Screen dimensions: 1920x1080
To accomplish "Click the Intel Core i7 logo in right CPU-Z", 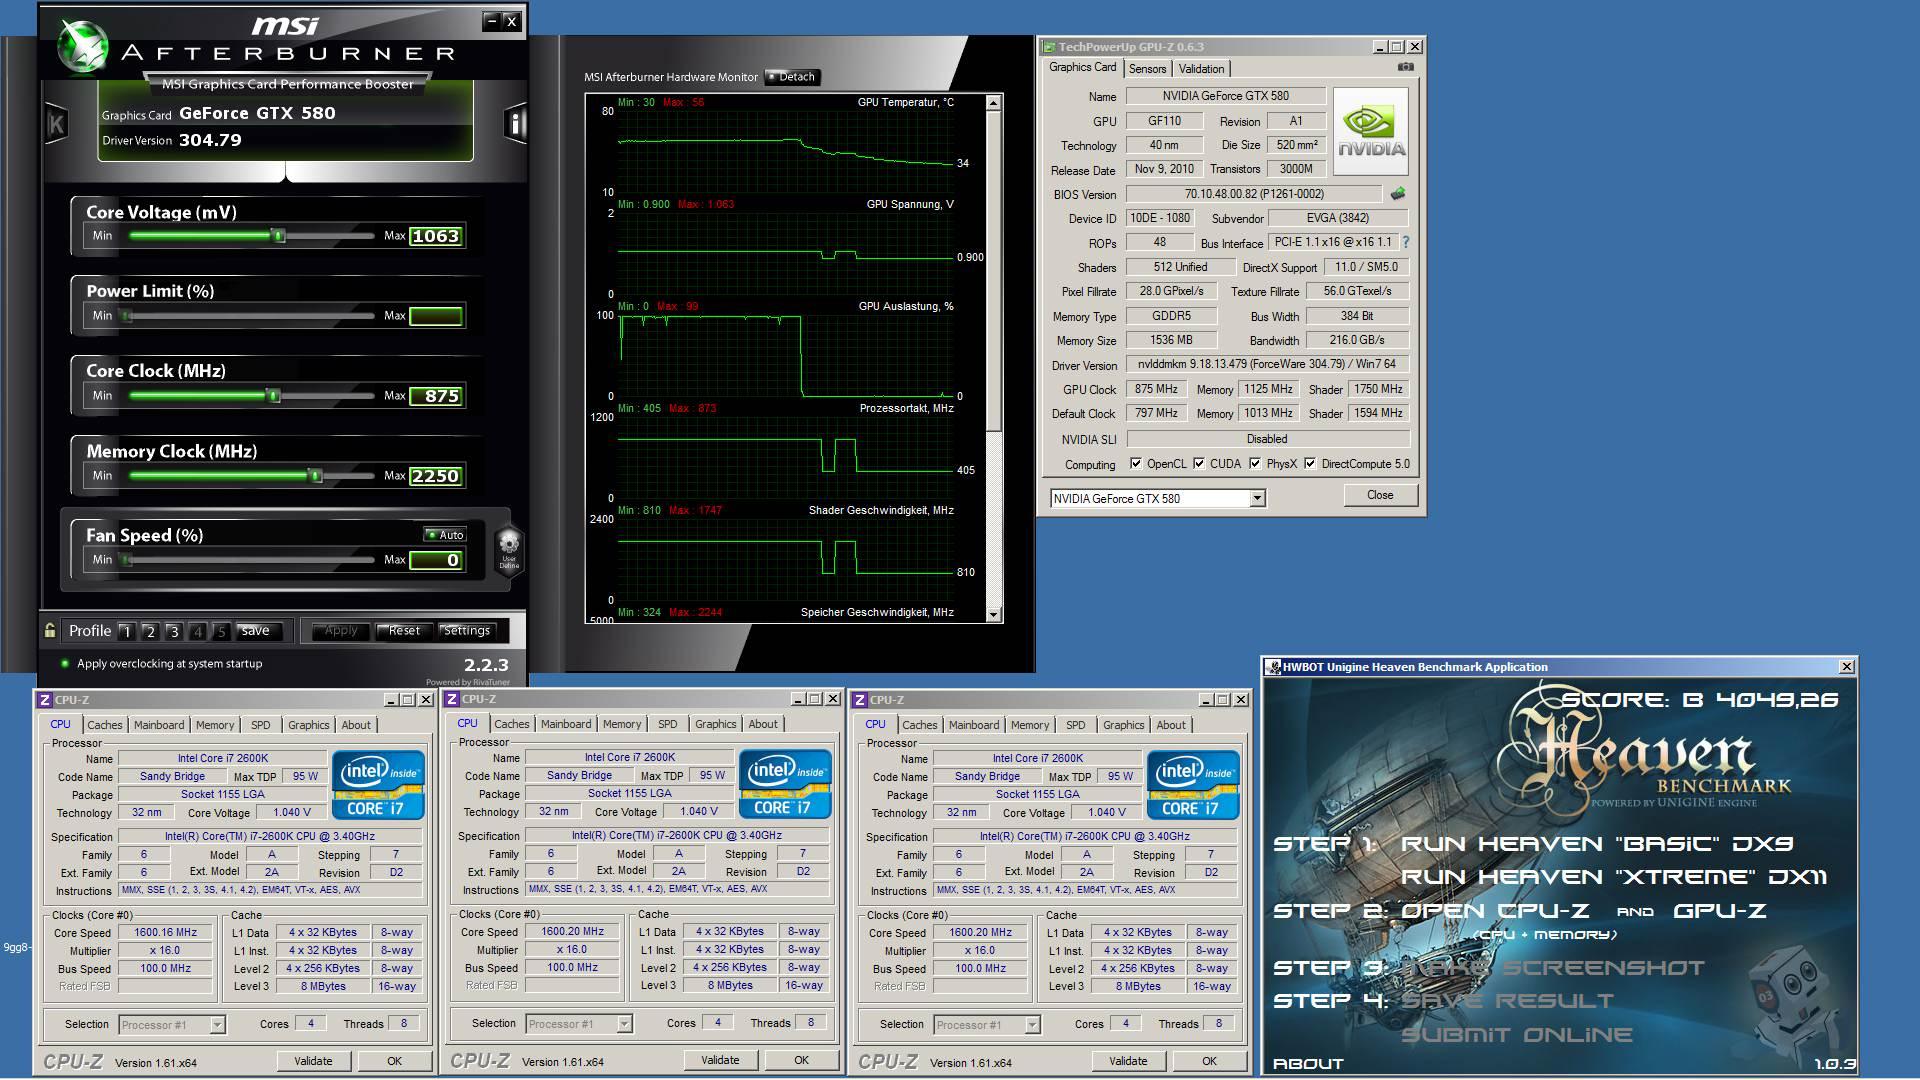I will click(x=1193, y=785).
